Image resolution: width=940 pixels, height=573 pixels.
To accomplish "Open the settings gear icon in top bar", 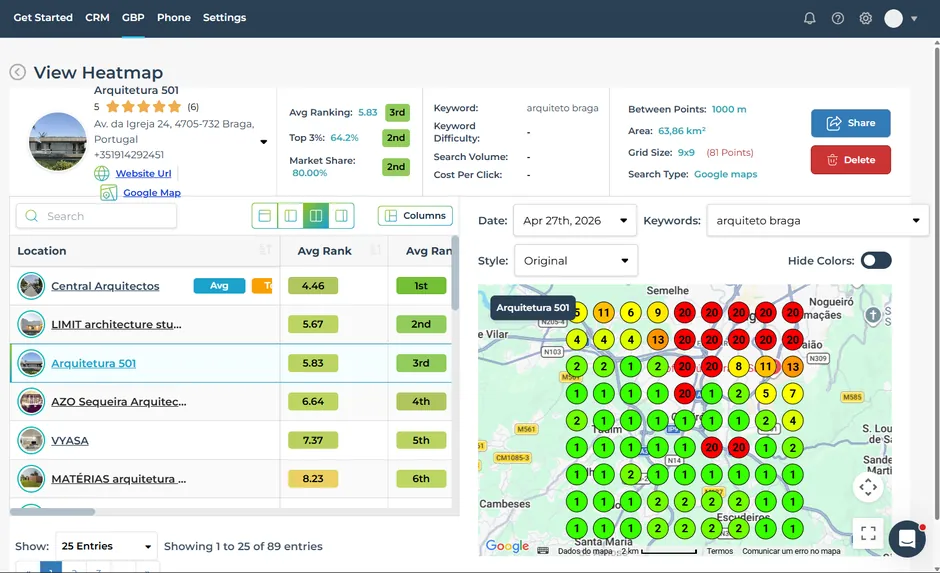I will point(866,18).
